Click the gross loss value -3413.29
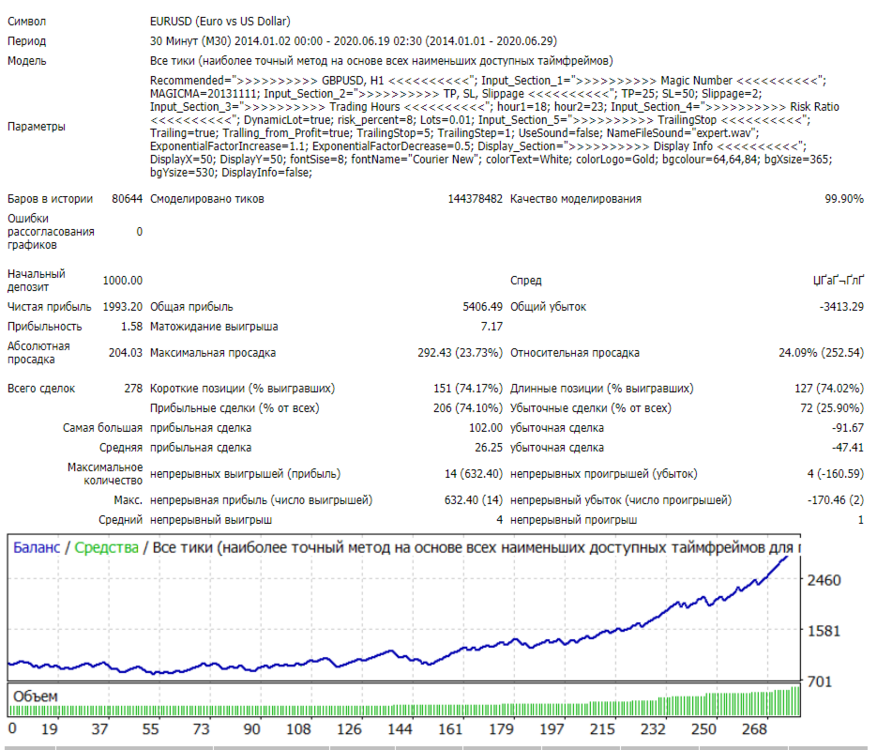 [842, 306]
